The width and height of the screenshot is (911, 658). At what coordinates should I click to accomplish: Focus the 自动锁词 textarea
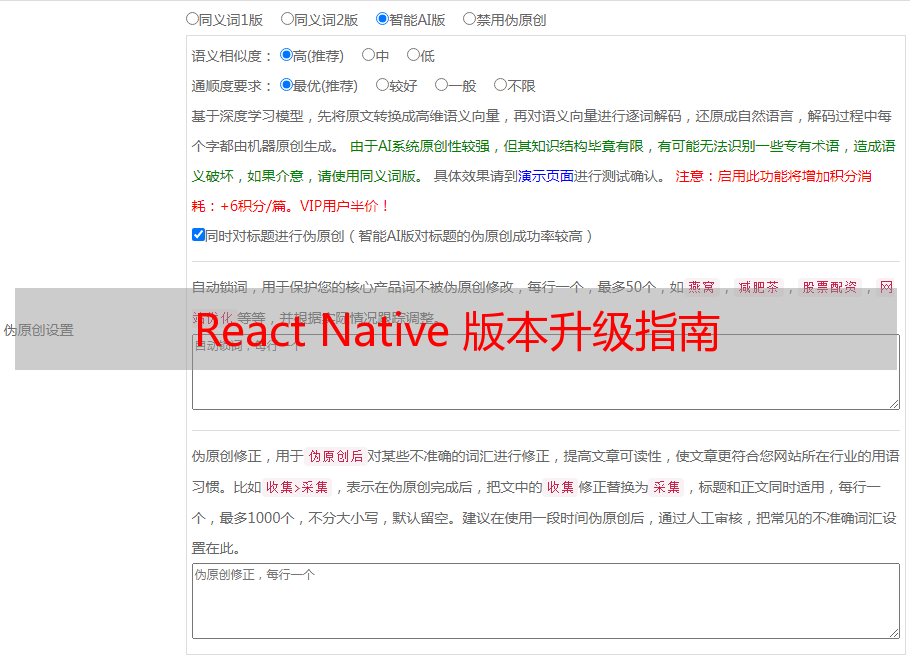(546, 372)
